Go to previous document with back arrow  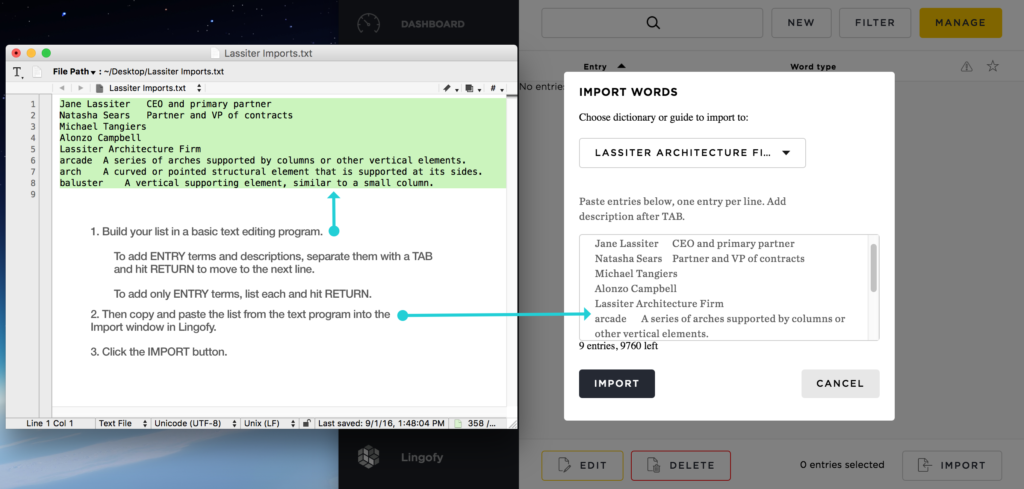(x=62, y=87)
